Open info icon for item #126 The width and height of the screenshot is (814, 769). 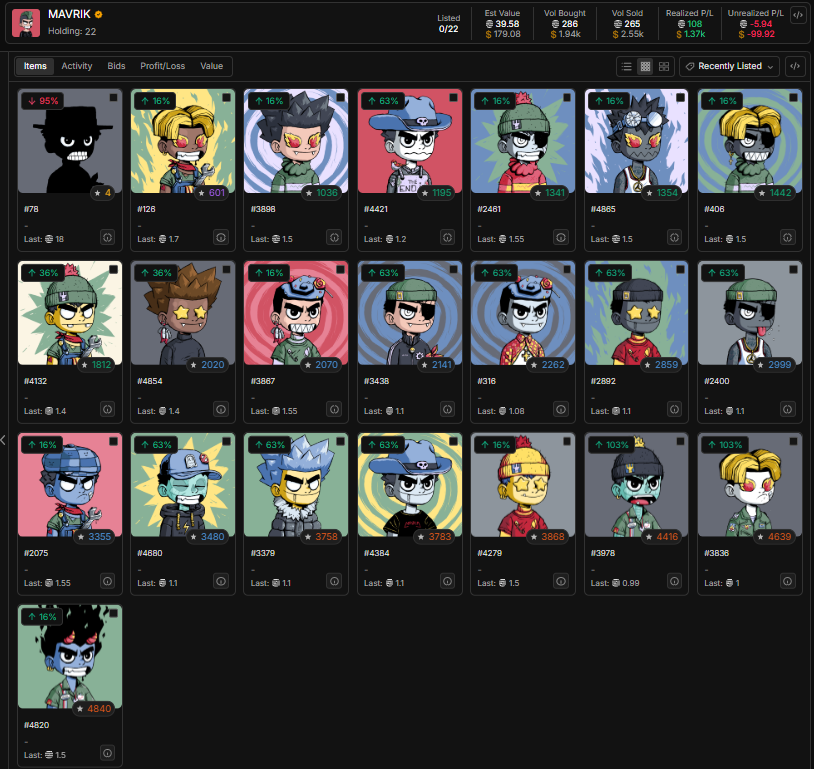tap(221, 237)
